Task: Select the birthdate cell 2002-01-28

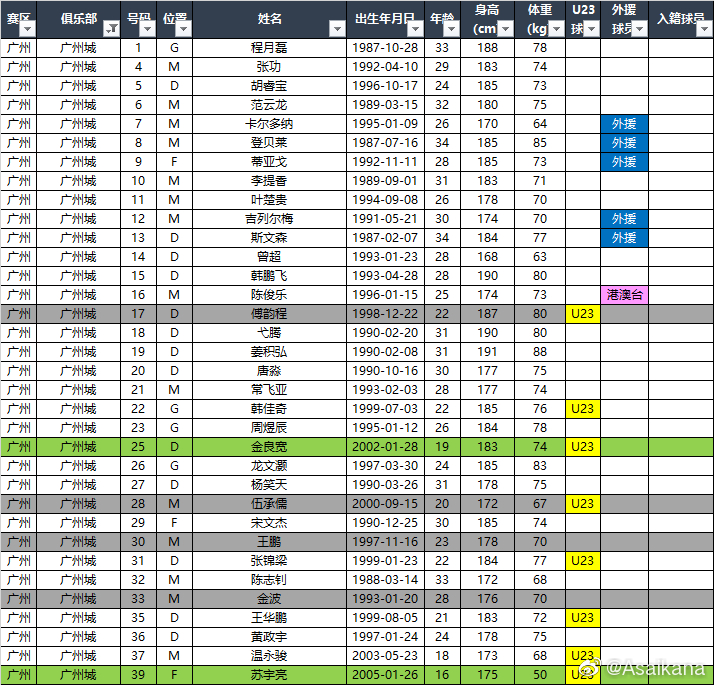Action: pyautogui.click(x=386, y=447)
